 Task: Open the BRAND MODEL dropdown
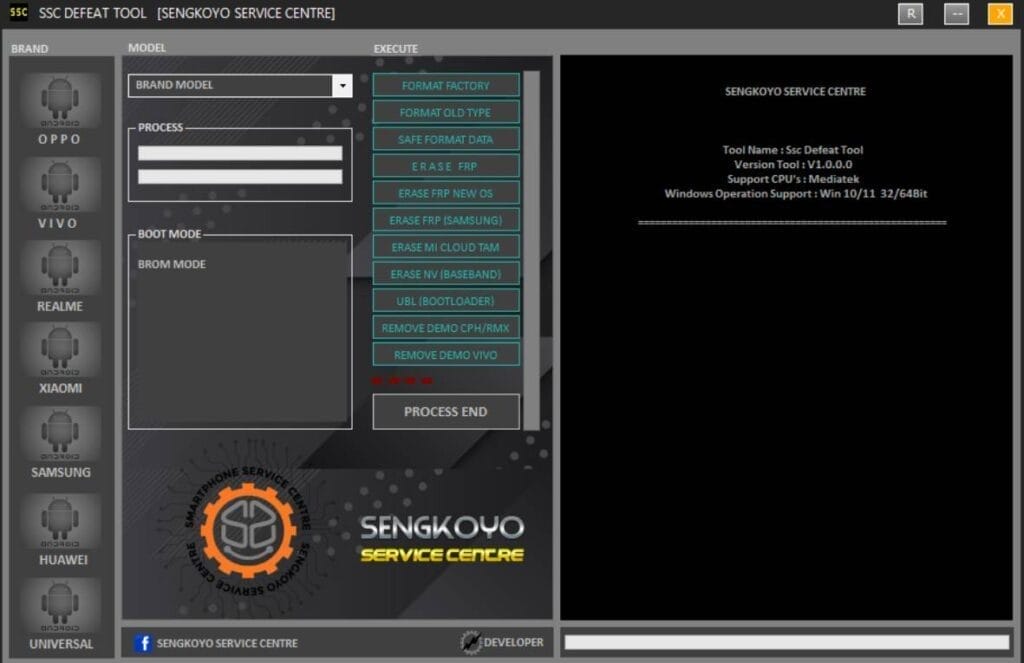coord(342,85)
